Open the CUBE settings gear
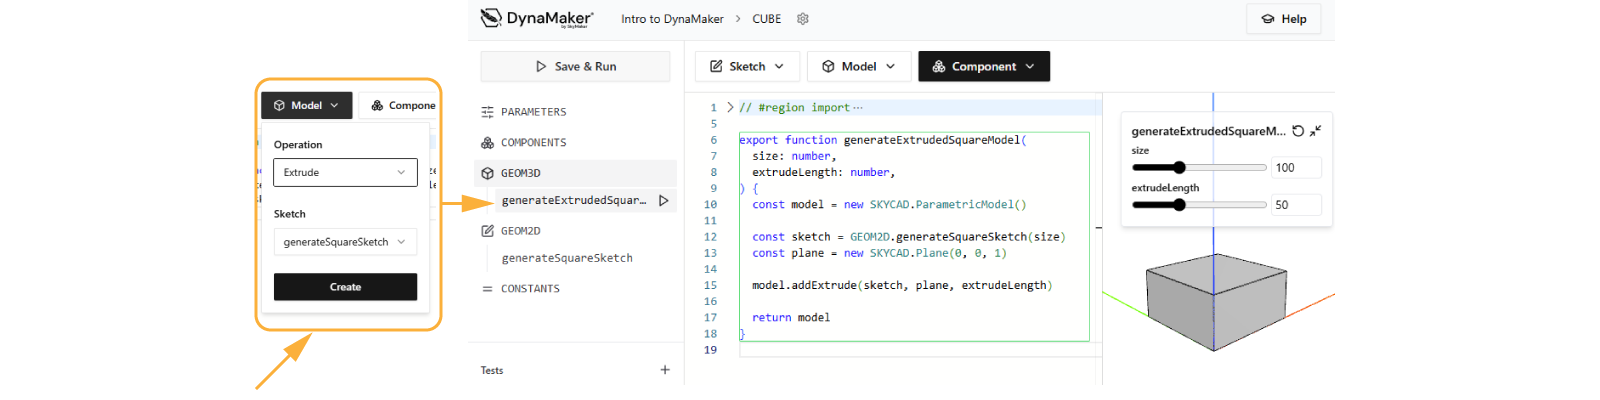1600x400 pixels. coord(802,19)
